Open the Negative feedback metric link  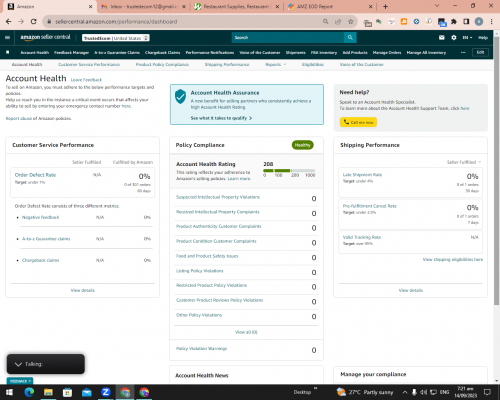pyautogui.click(x=40, y=217)
